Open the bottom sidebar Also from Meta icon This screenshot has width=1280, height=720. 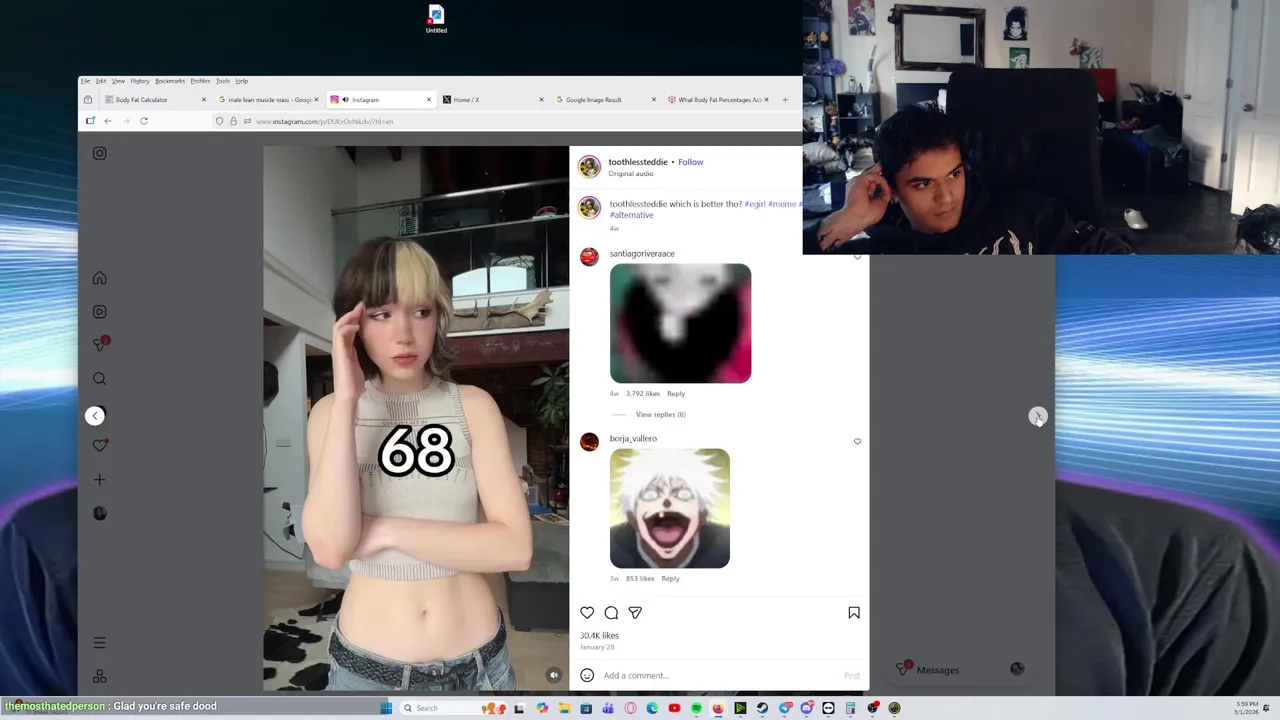[99, 677]
